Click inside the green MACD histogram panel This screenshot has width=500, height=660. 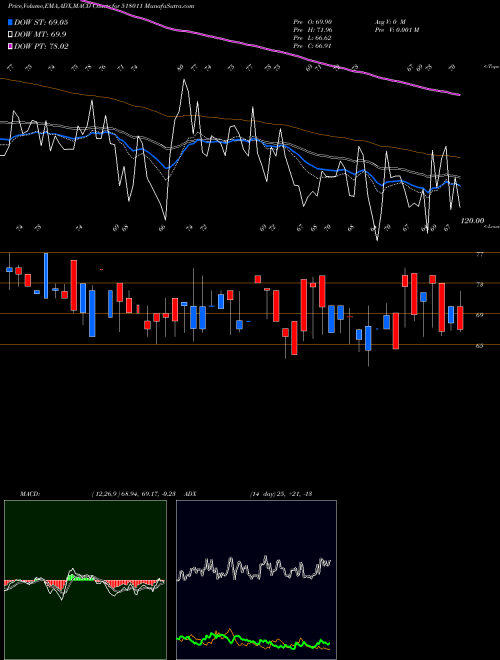coord(85,580)
